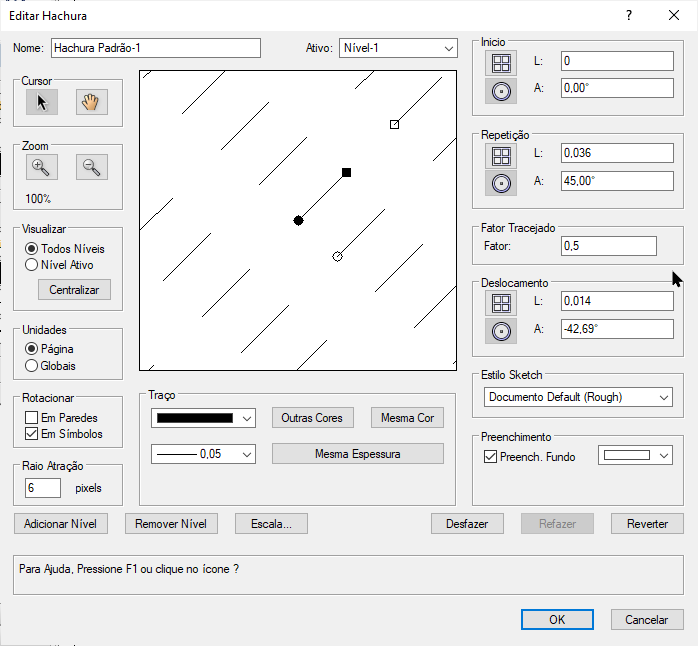This screenshot has height=646, width=698.
Task: Click the Remover Nível button
Action: coord(171,524)
